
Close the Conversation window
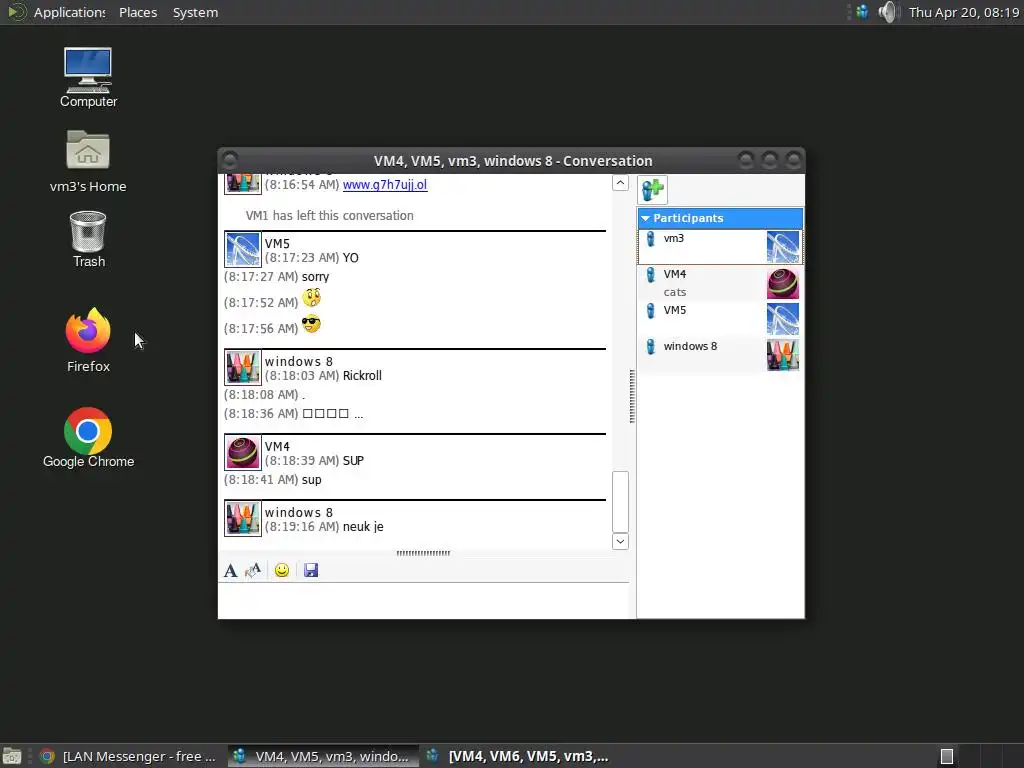pos(793,160)
